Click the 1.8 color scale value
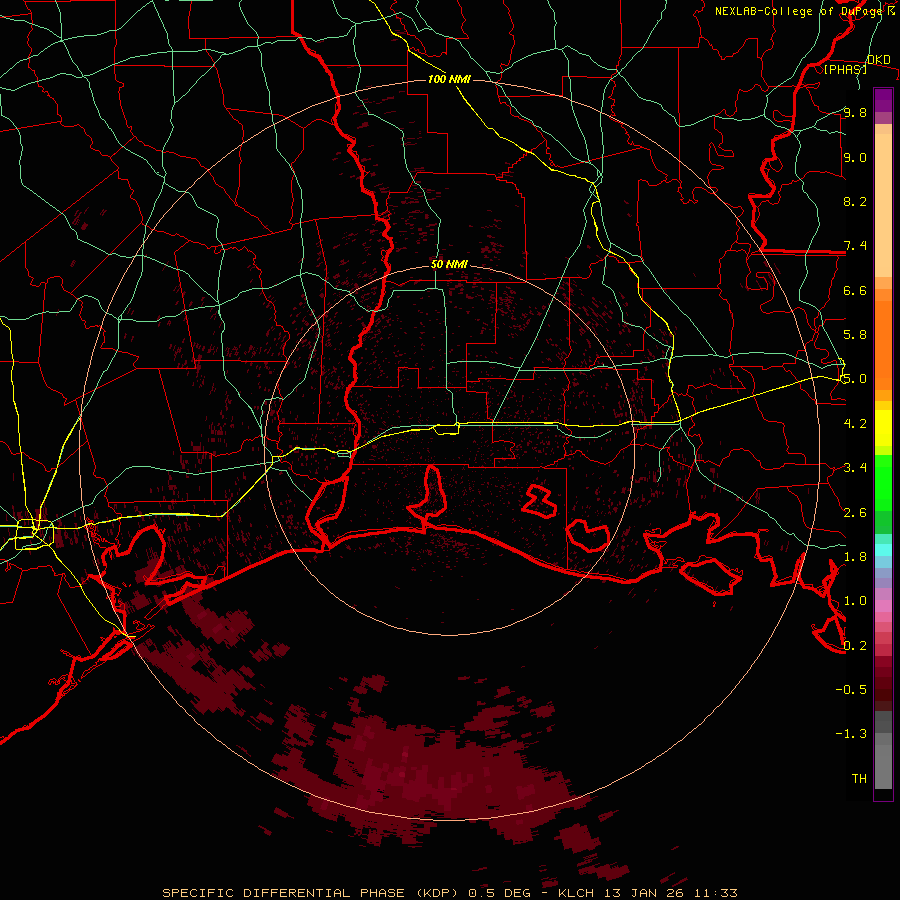The height and width of the screenshot is (900, 900). pos(855,557)
